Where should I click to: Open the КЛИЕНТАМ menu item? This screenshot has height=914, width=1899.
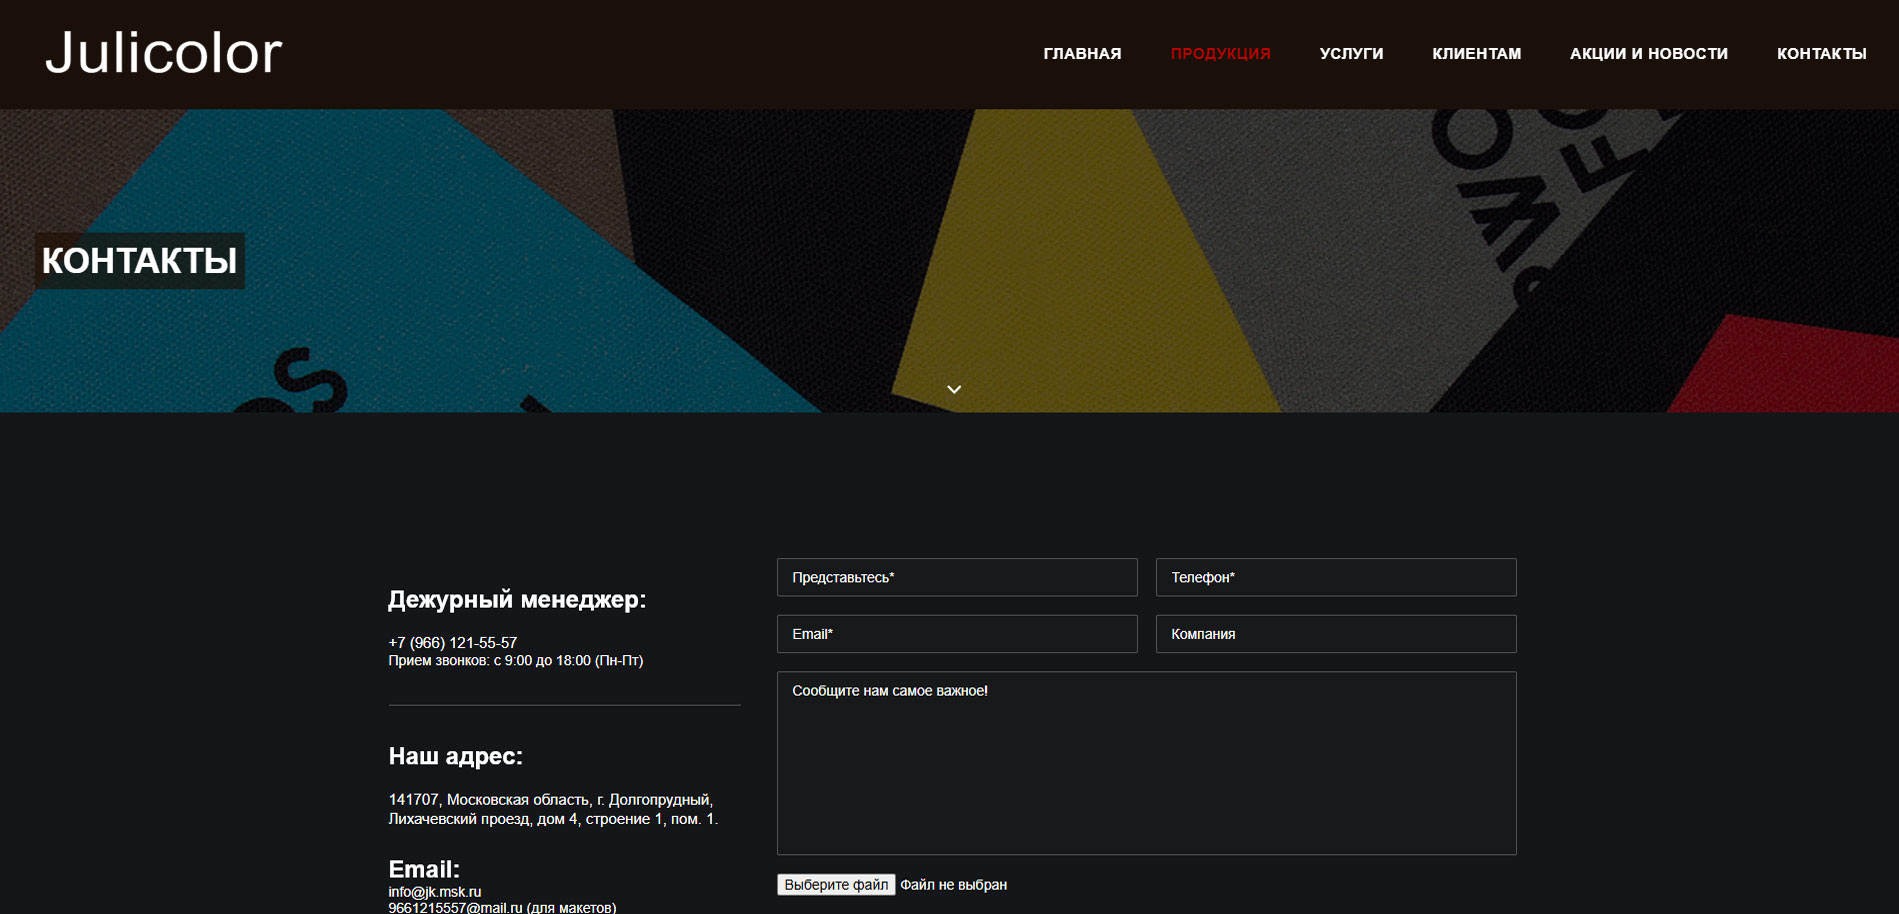[1476, 54]
